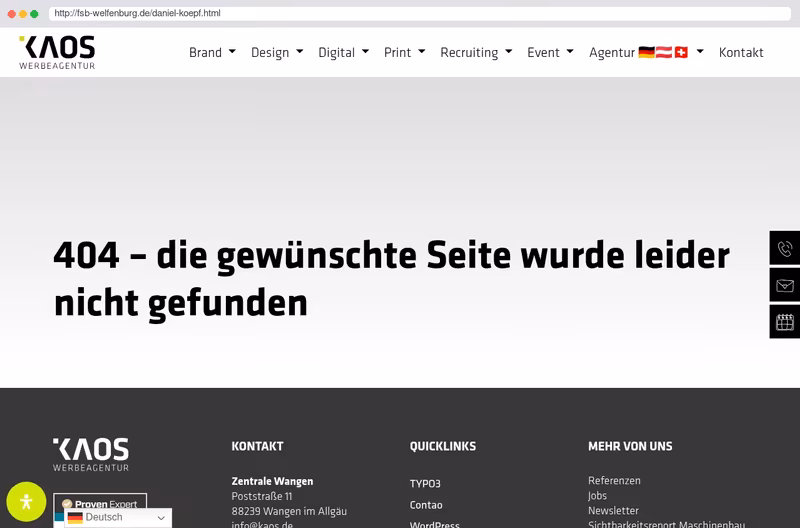Click the Poststraße 11 address line

pyautogui.click(x=262, y=496)
